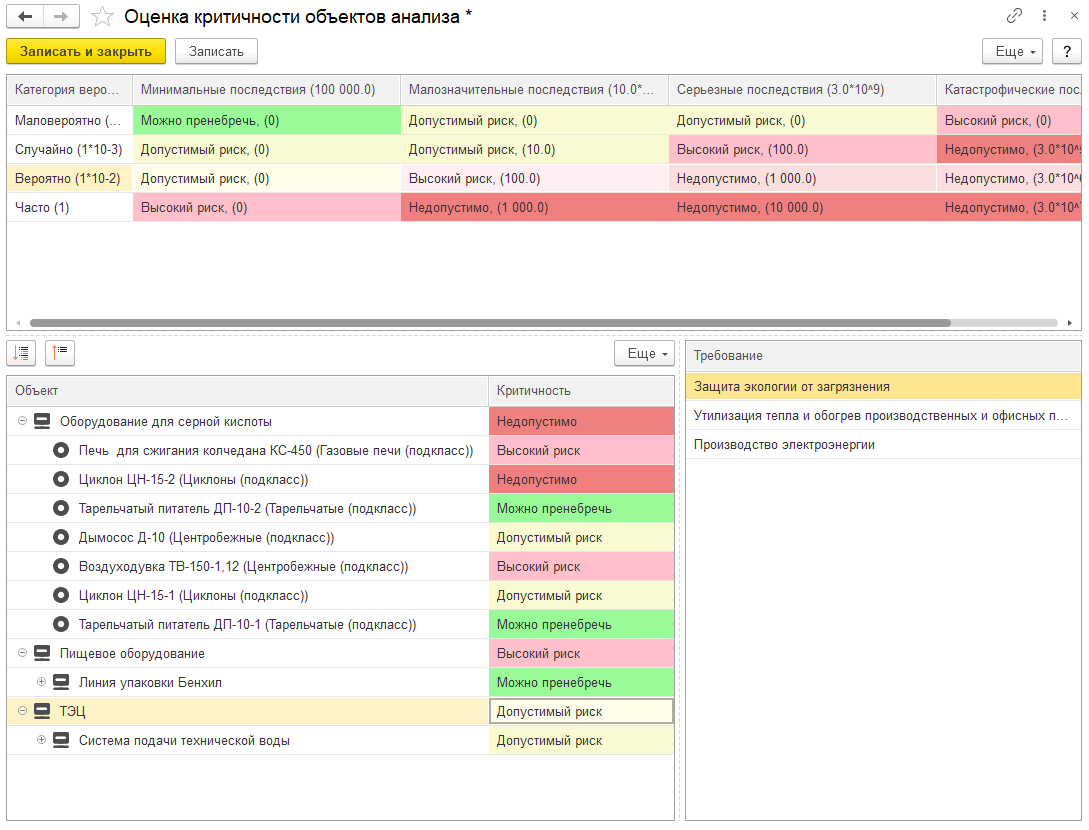Image resolution: width=1089 pixels, height=830 pixels.
Task: Select requirement Защита экологии от загрязнения
Action: click(x=883, y=387)
